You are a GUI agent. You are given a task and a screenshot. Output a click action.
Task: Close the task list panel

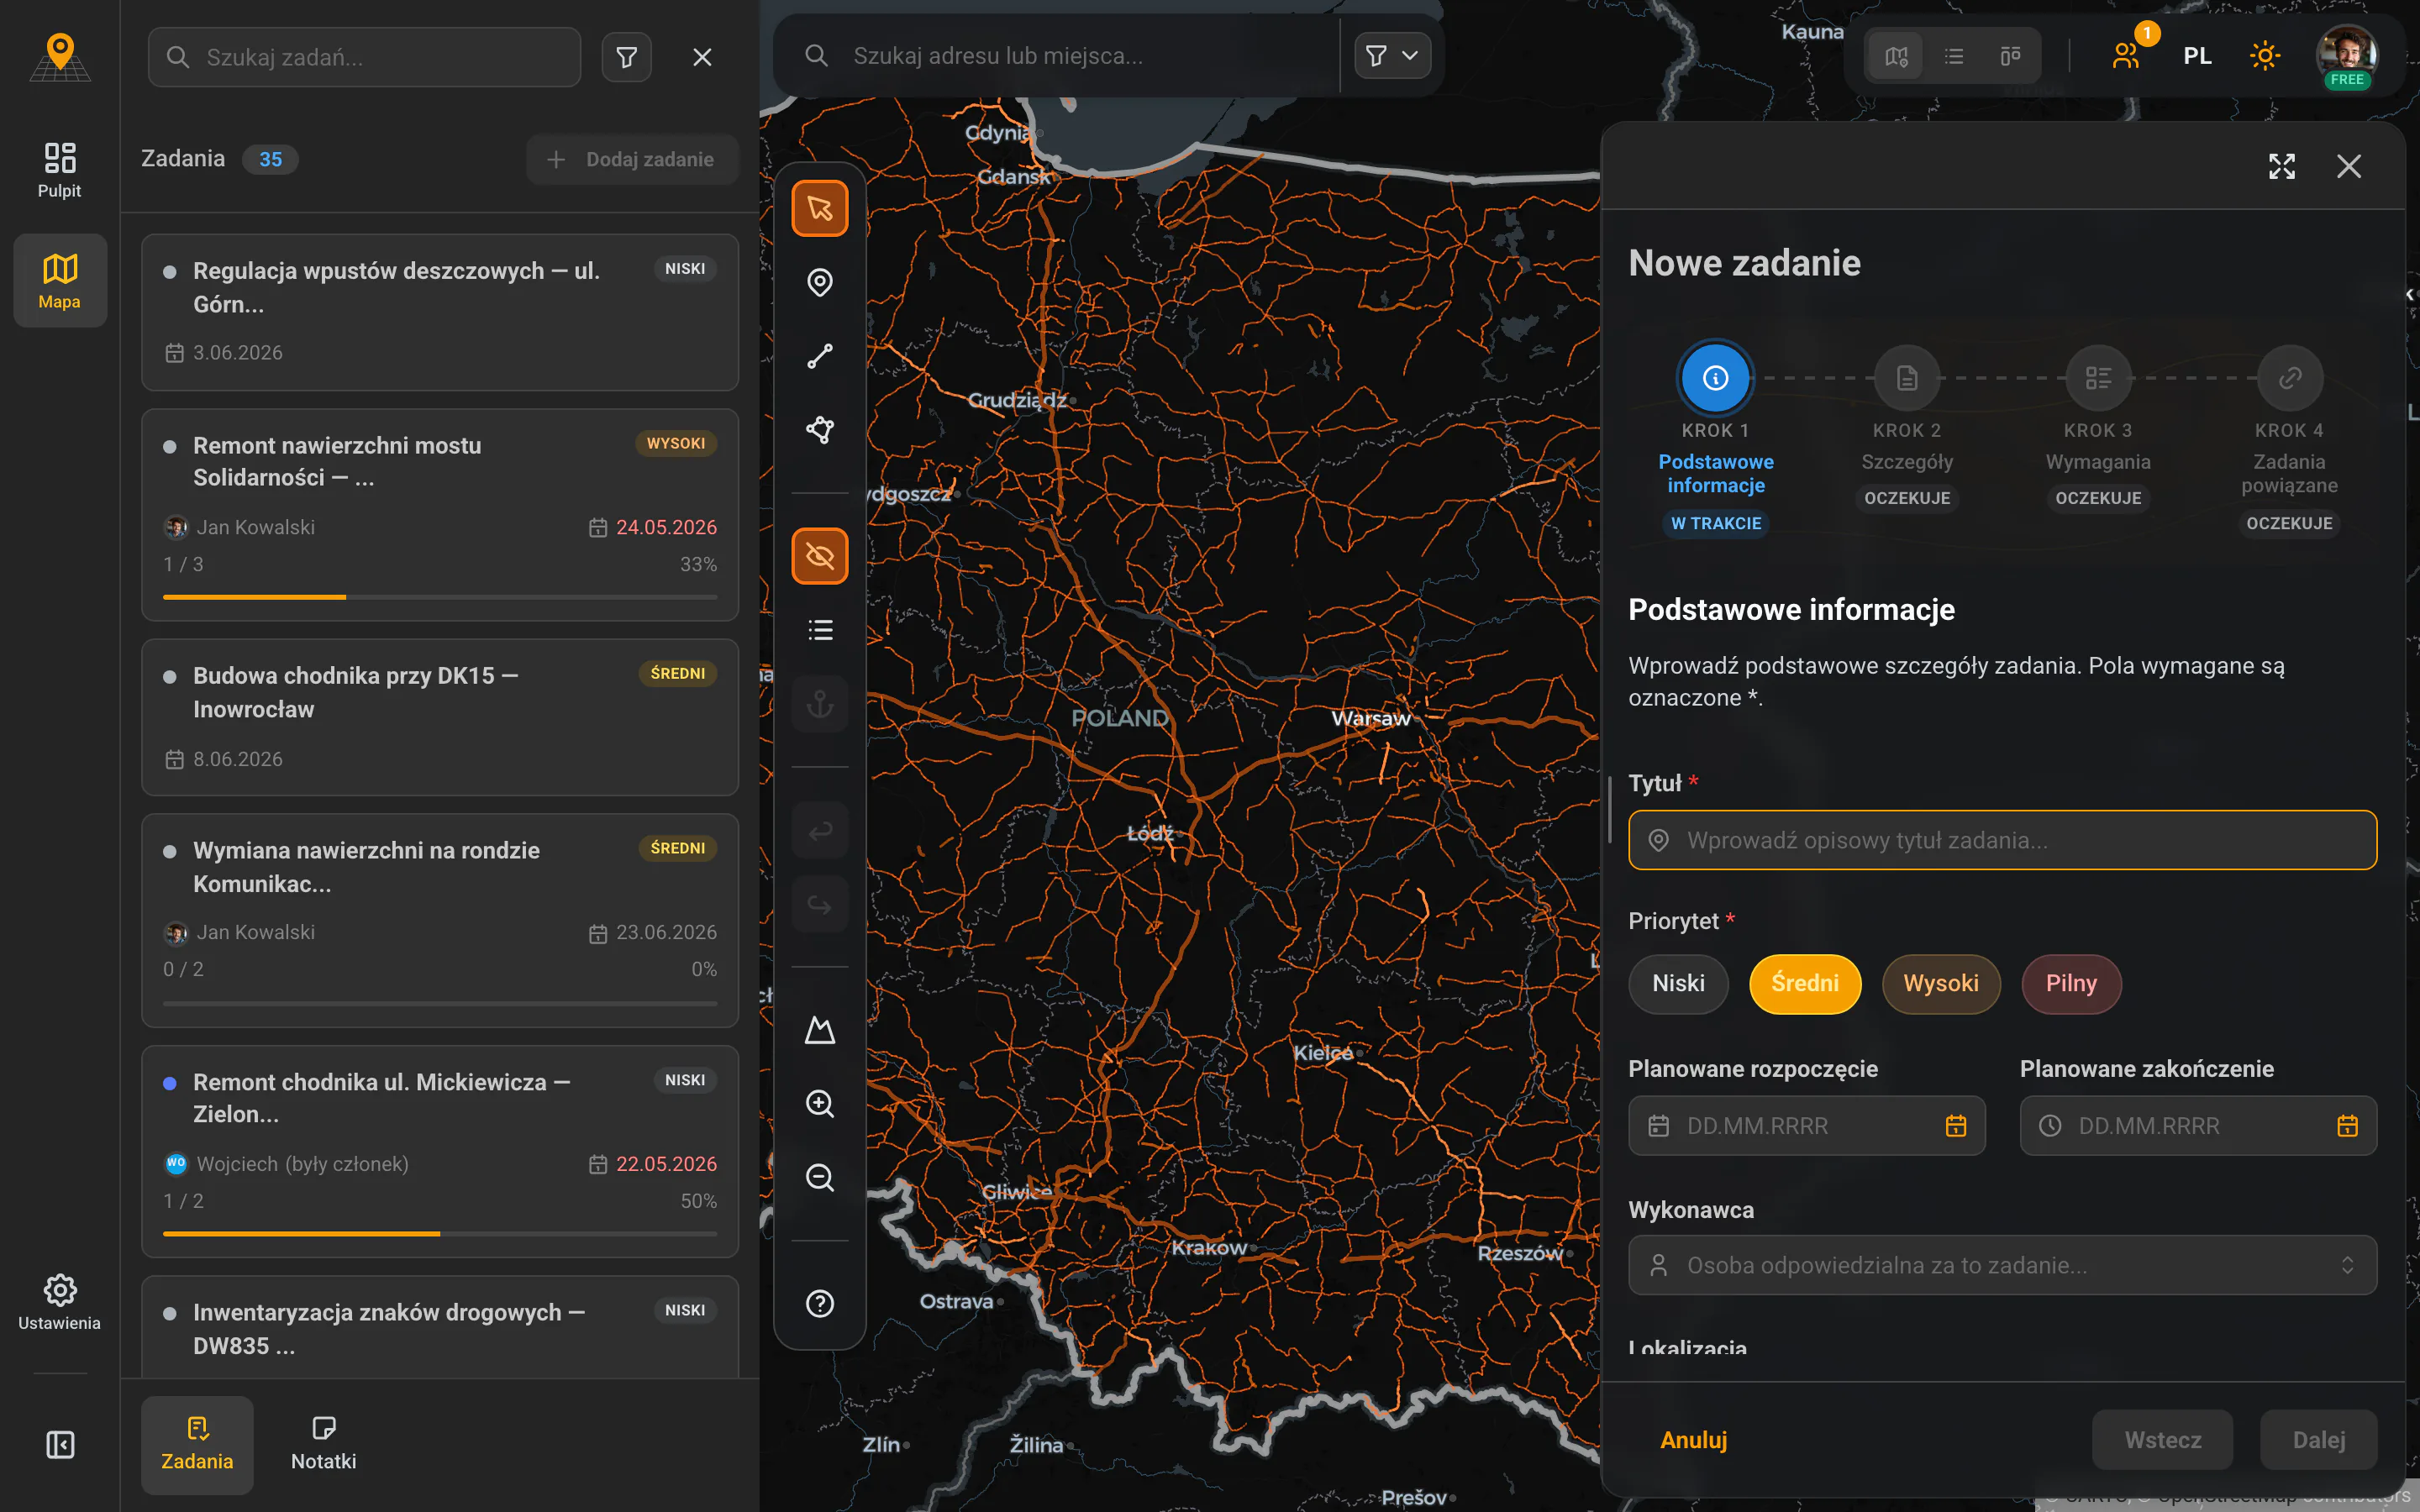[x=703, y=57]
